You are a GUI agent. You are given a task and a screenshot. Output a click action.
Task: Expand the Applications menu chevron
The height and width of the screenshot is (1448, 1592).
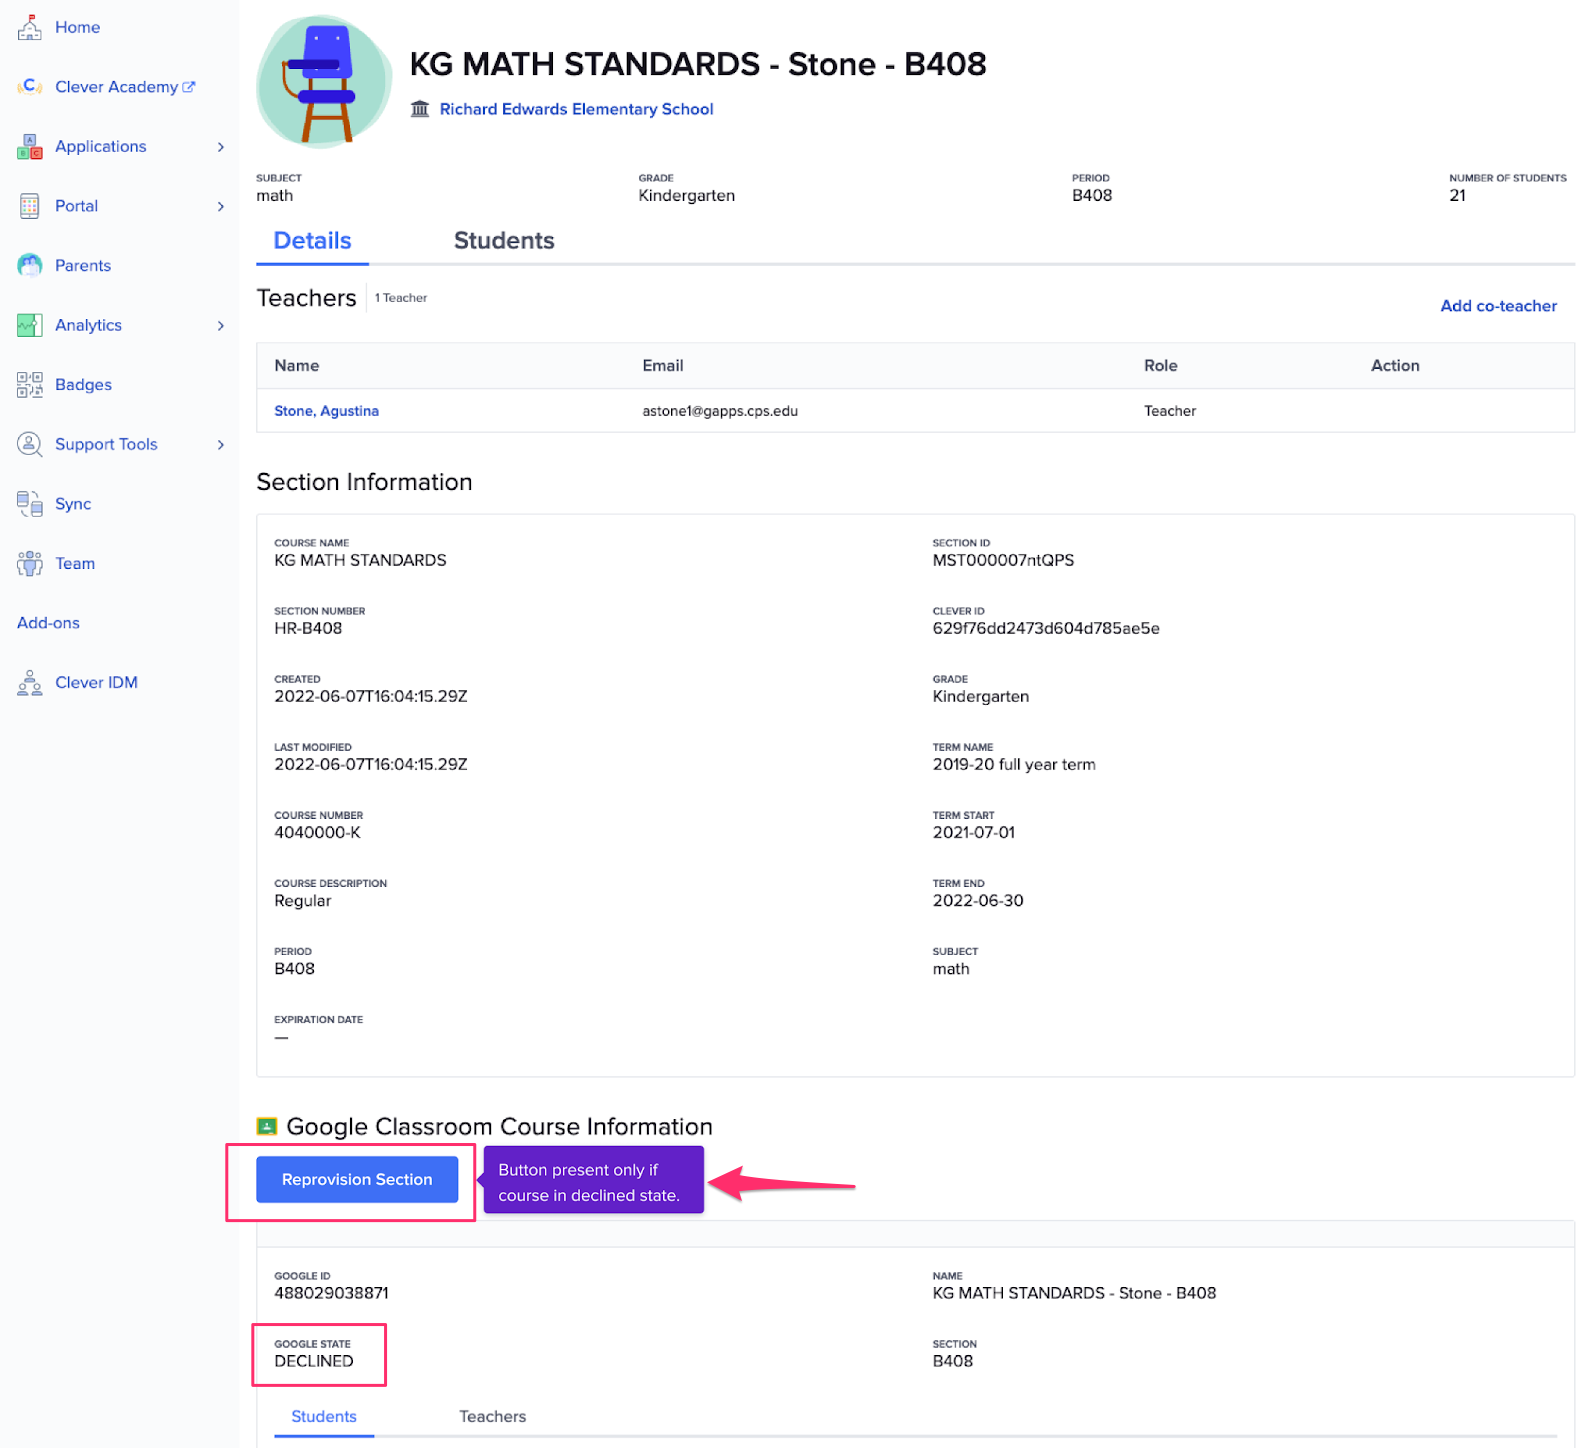[221, 147]
